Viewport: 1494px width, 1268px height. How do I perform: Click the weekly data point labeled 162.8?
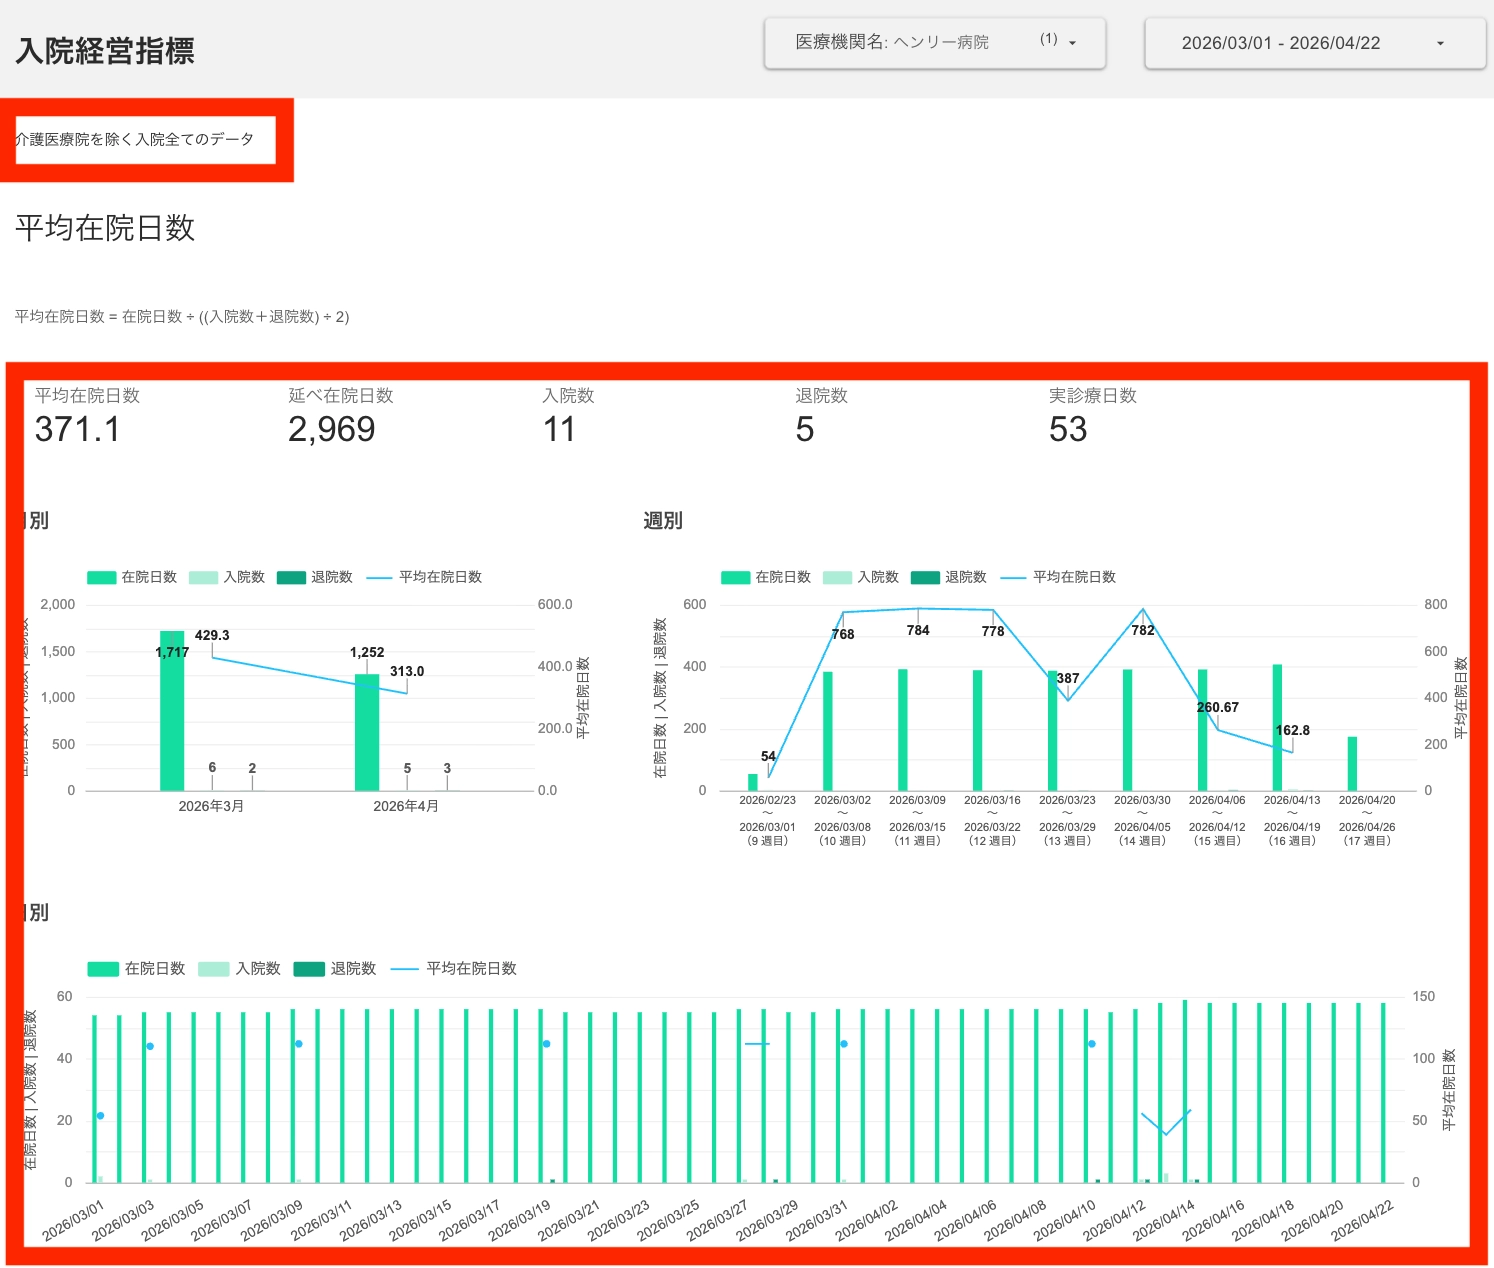pyautogui.click(x=1292, y=752)
